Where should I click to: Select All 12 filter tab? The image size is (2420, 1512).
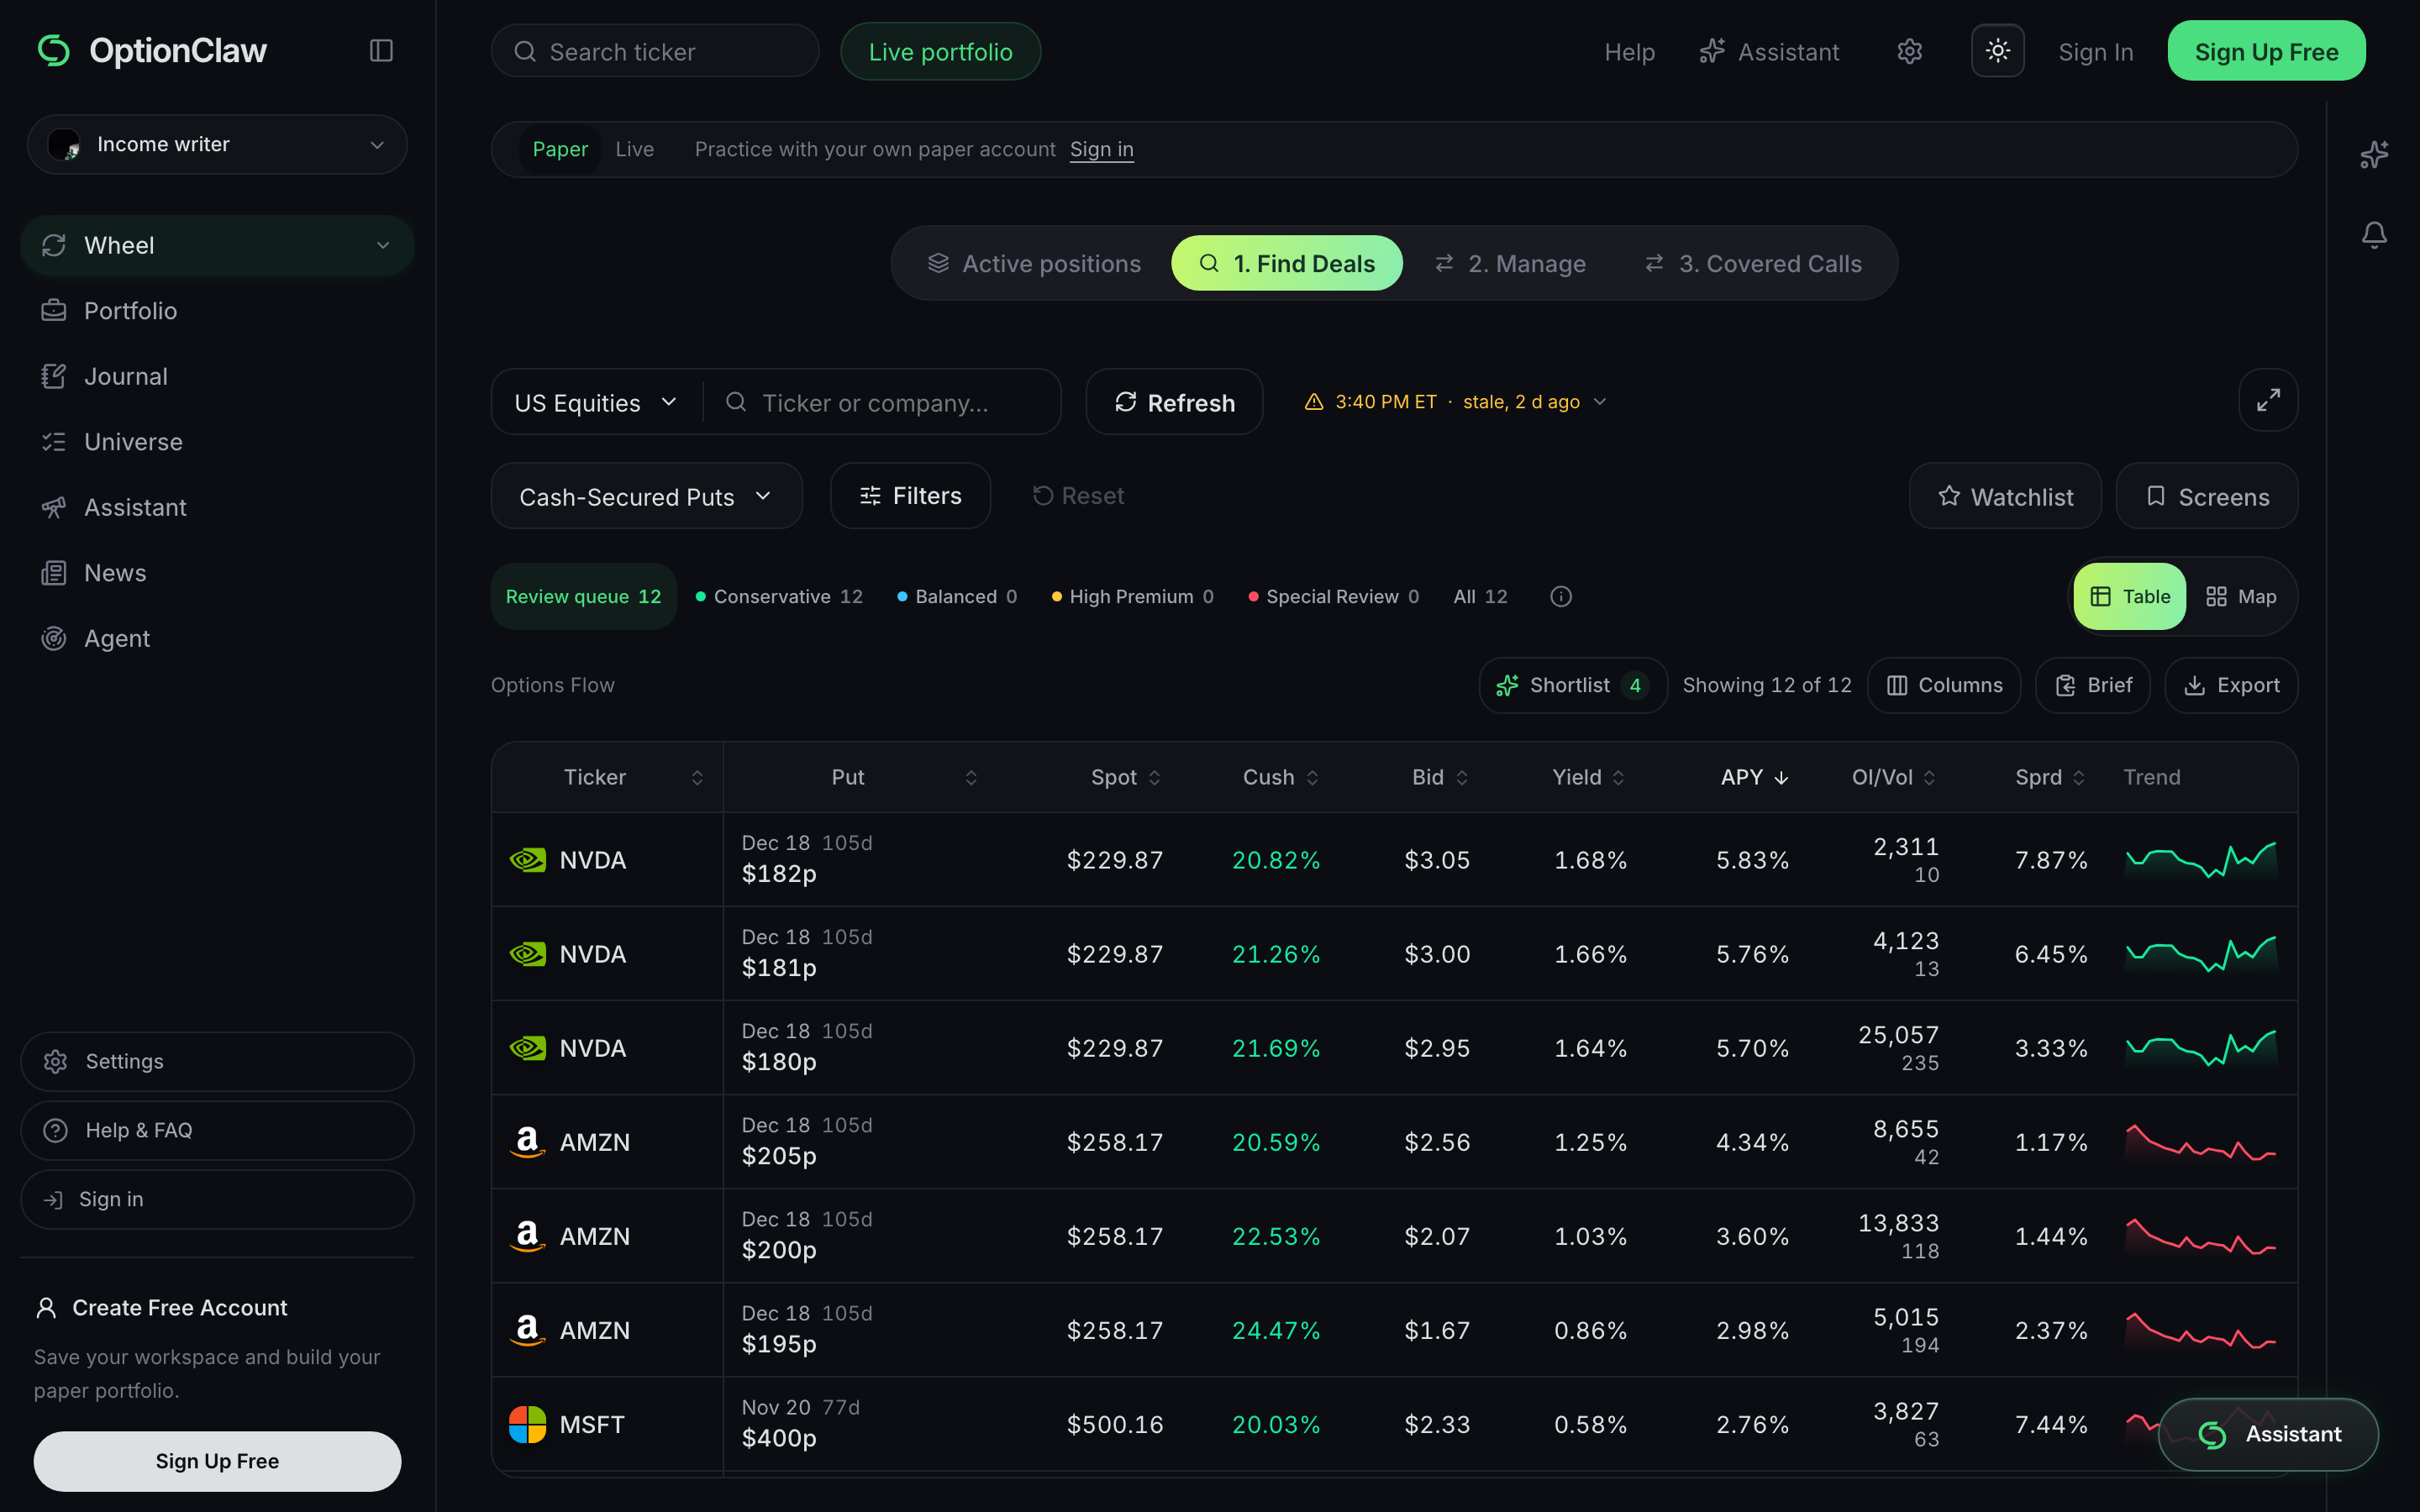click(1480, 596)
